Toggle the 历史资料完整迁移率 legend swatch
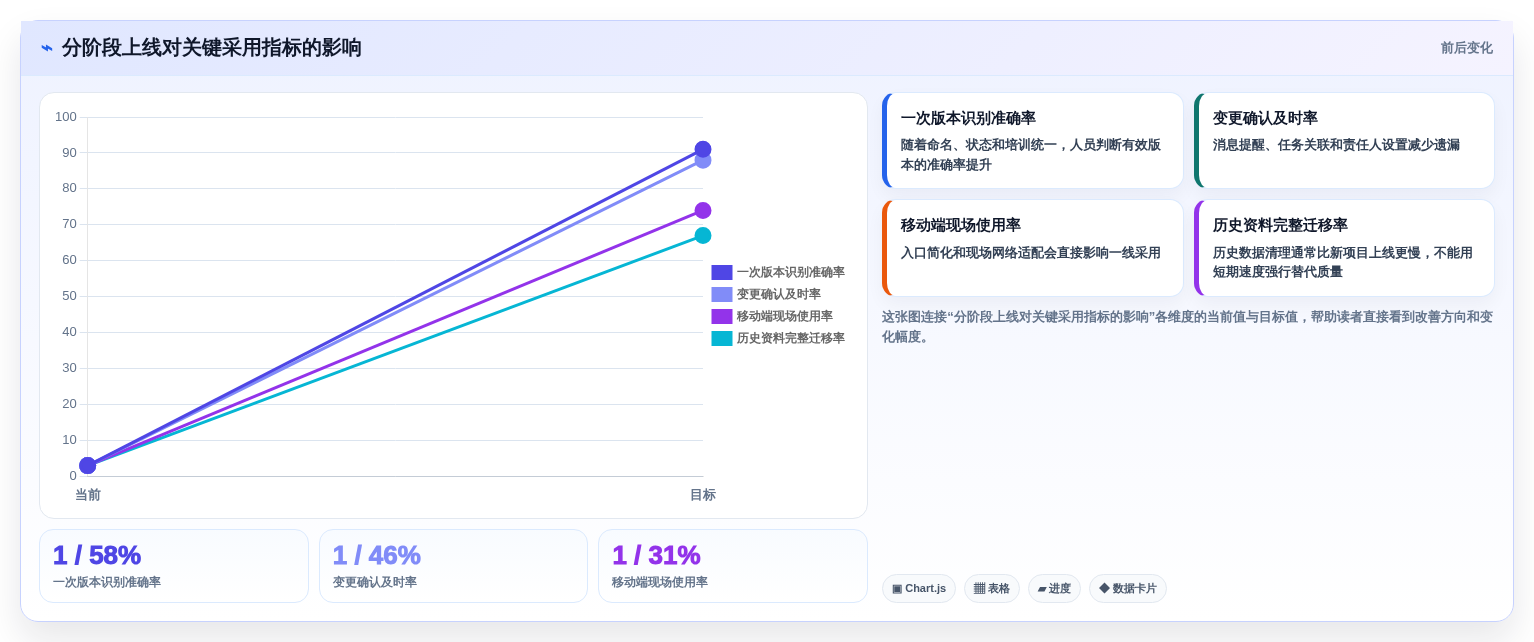 (x=721, y=338)
